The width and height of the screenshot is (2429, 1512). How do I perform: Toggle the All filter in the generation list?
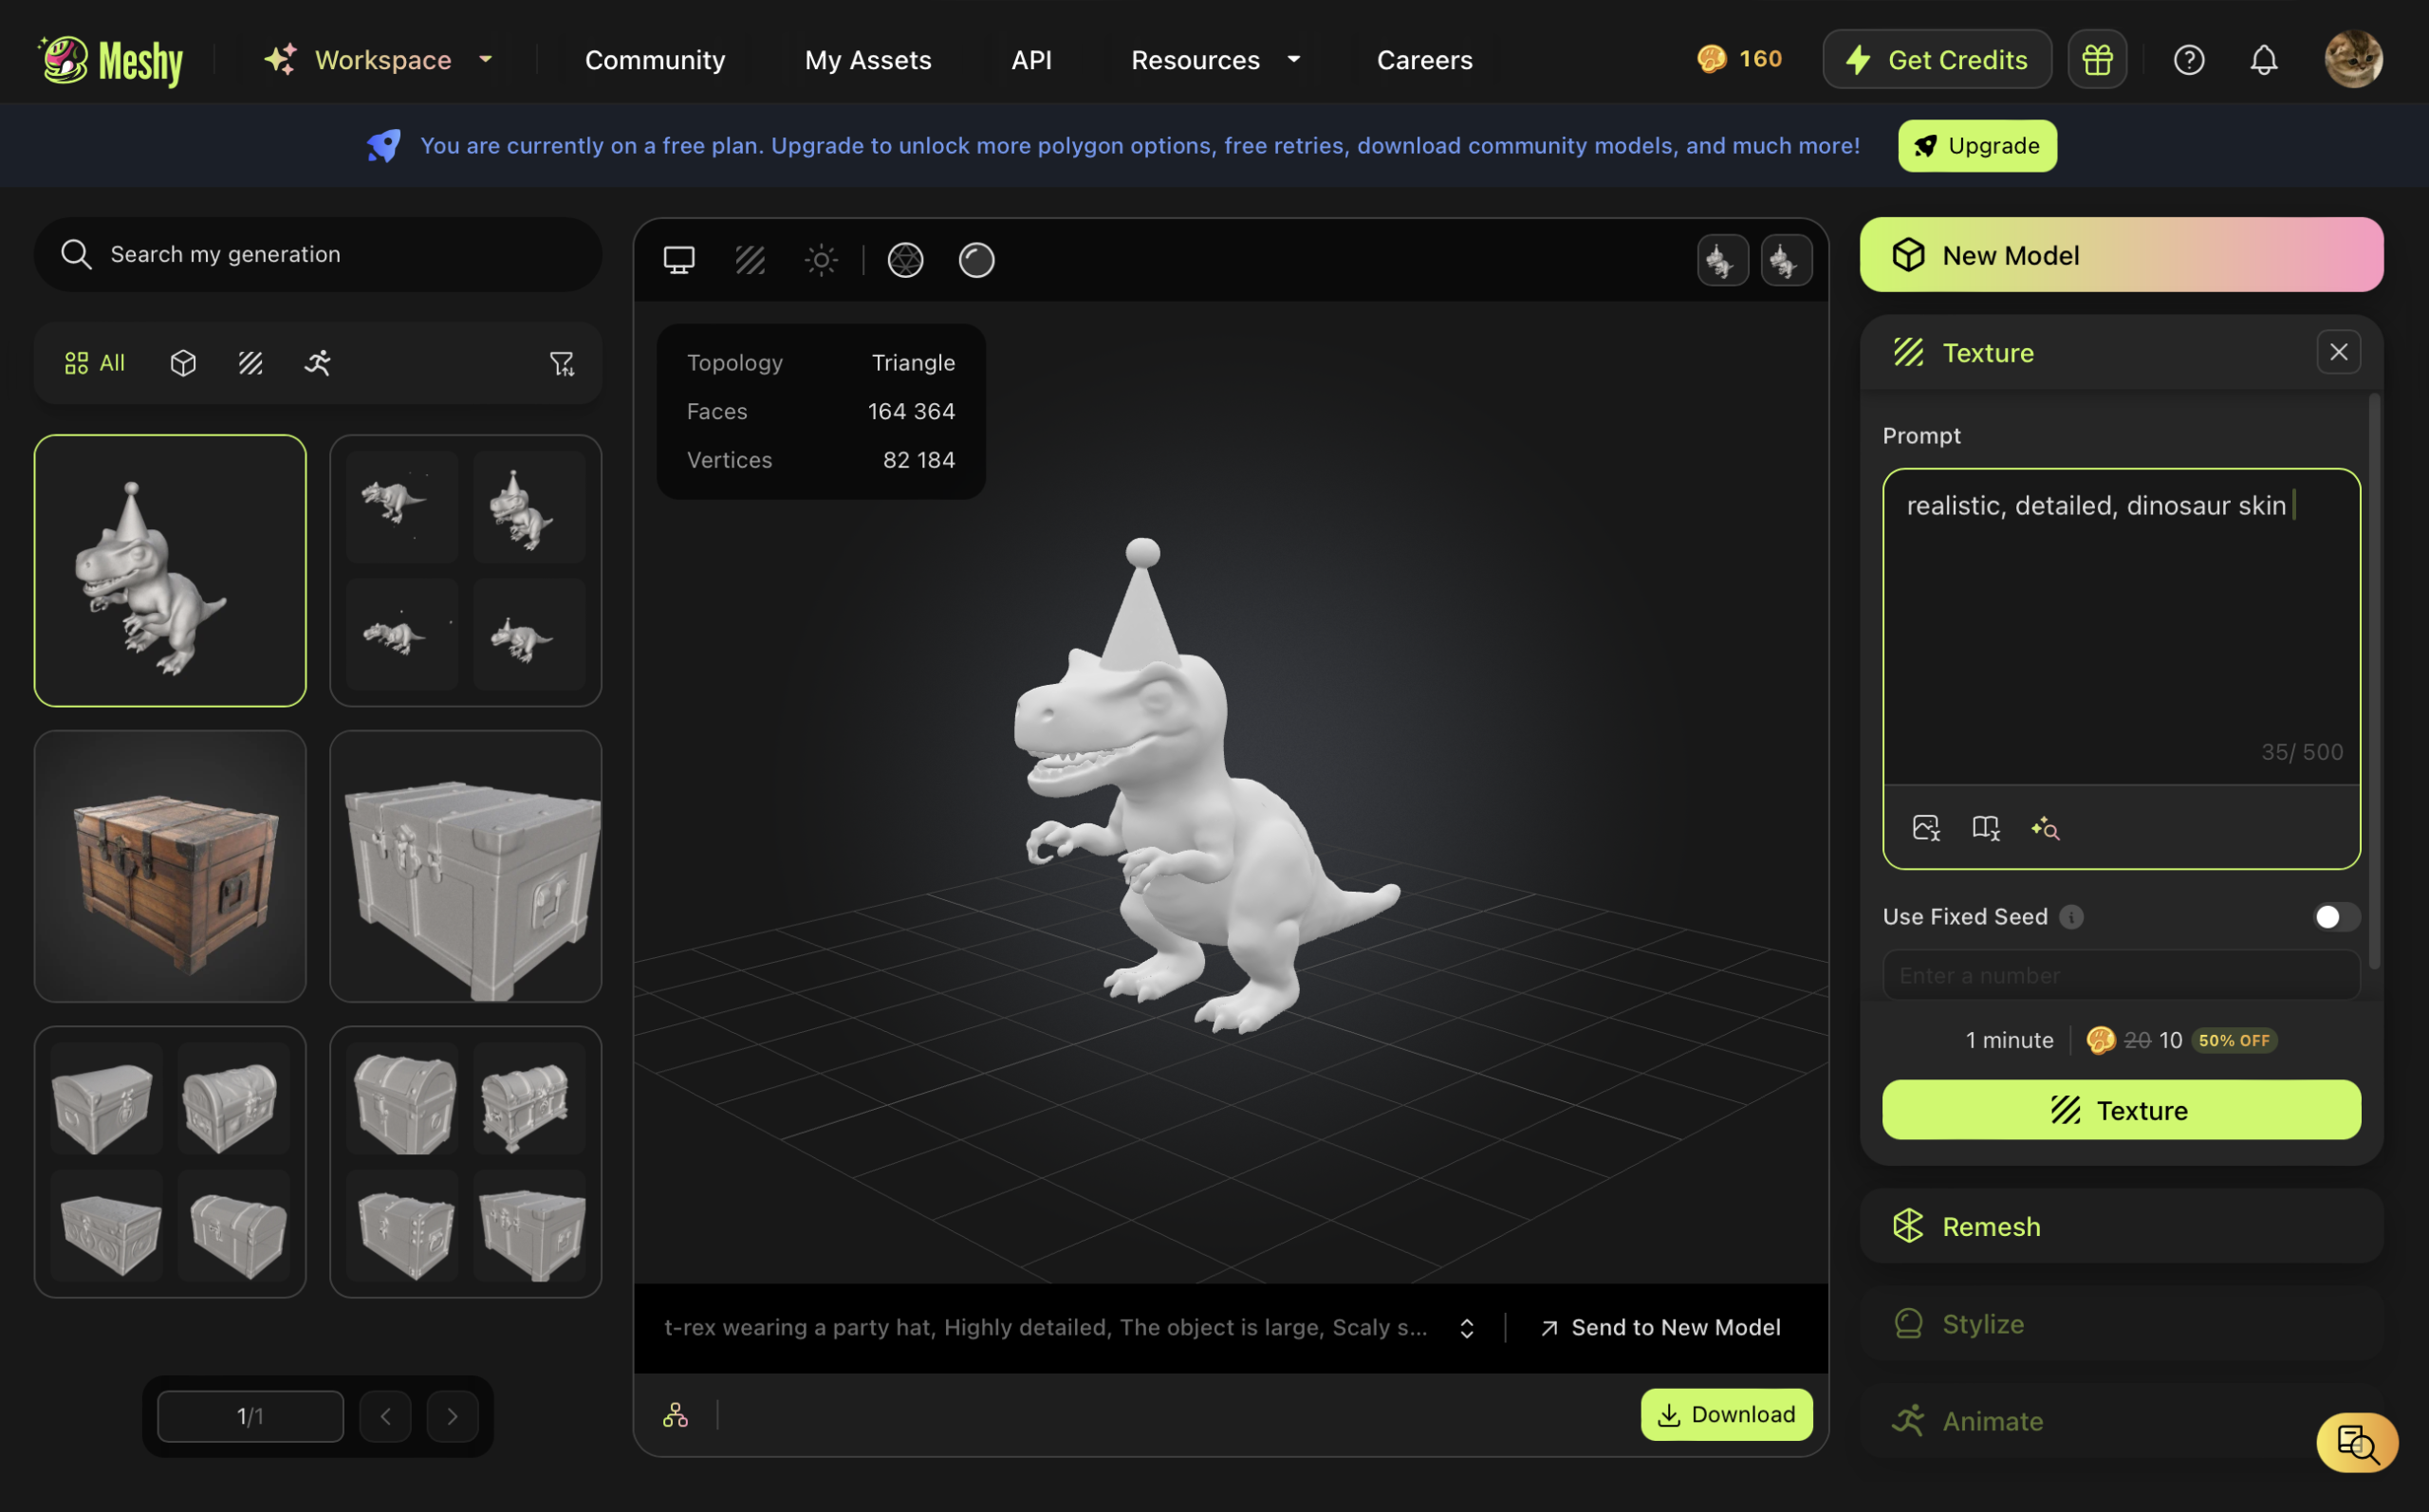coord(95,363)
